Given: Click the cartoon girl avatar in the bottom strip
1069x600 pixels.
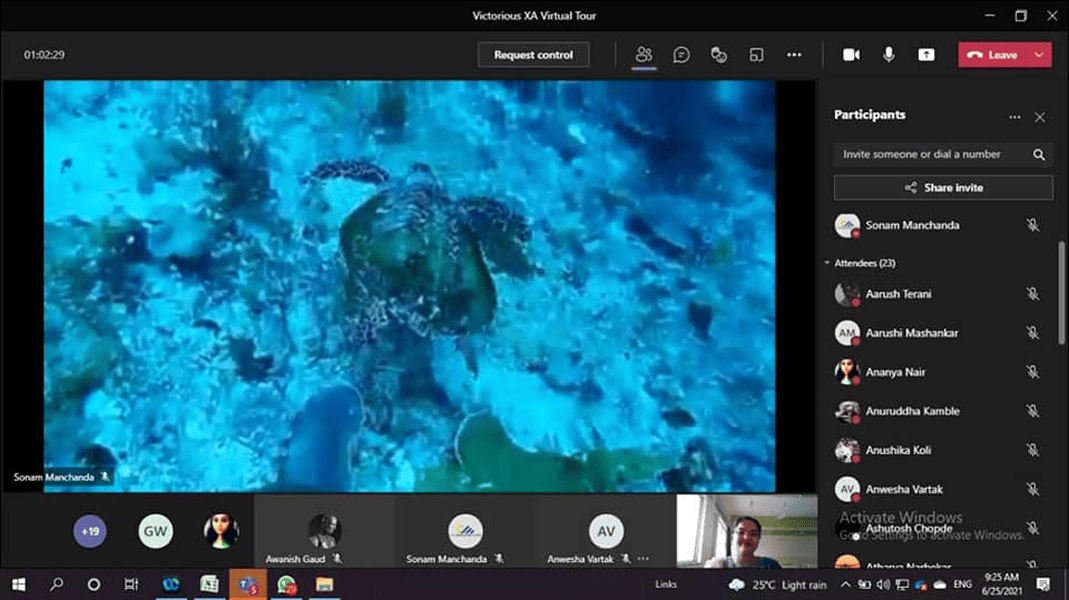Looking at the screenshot, I should (x=221, y=531).
